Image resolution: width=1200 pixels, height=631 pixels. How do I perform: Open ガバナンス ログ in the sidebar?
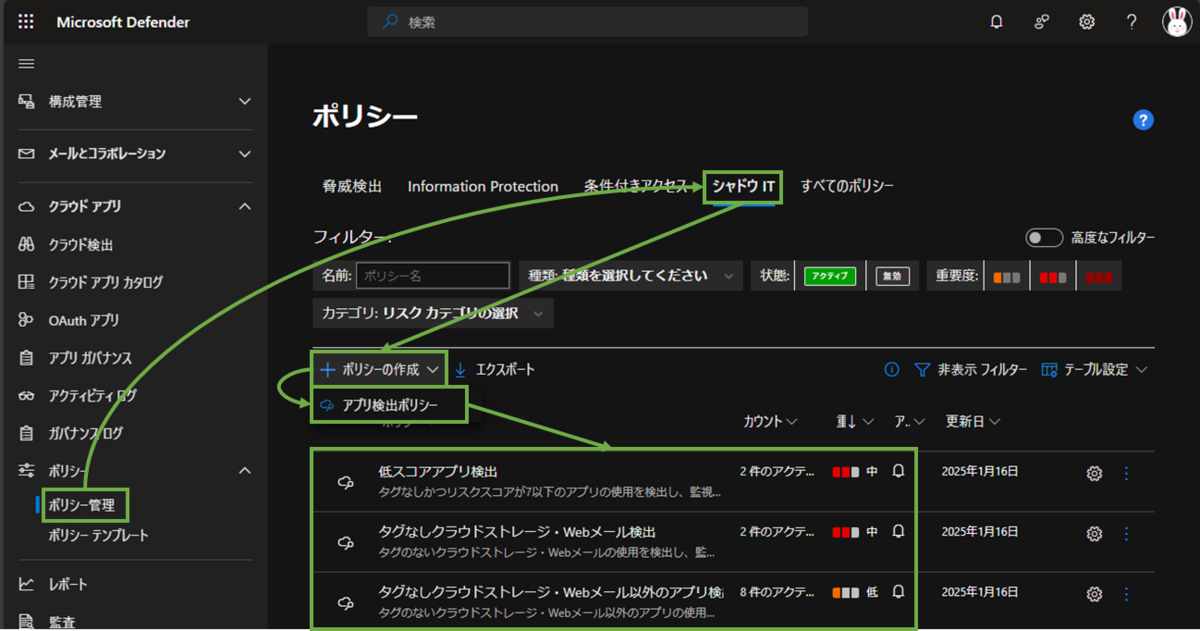(86, 433)
